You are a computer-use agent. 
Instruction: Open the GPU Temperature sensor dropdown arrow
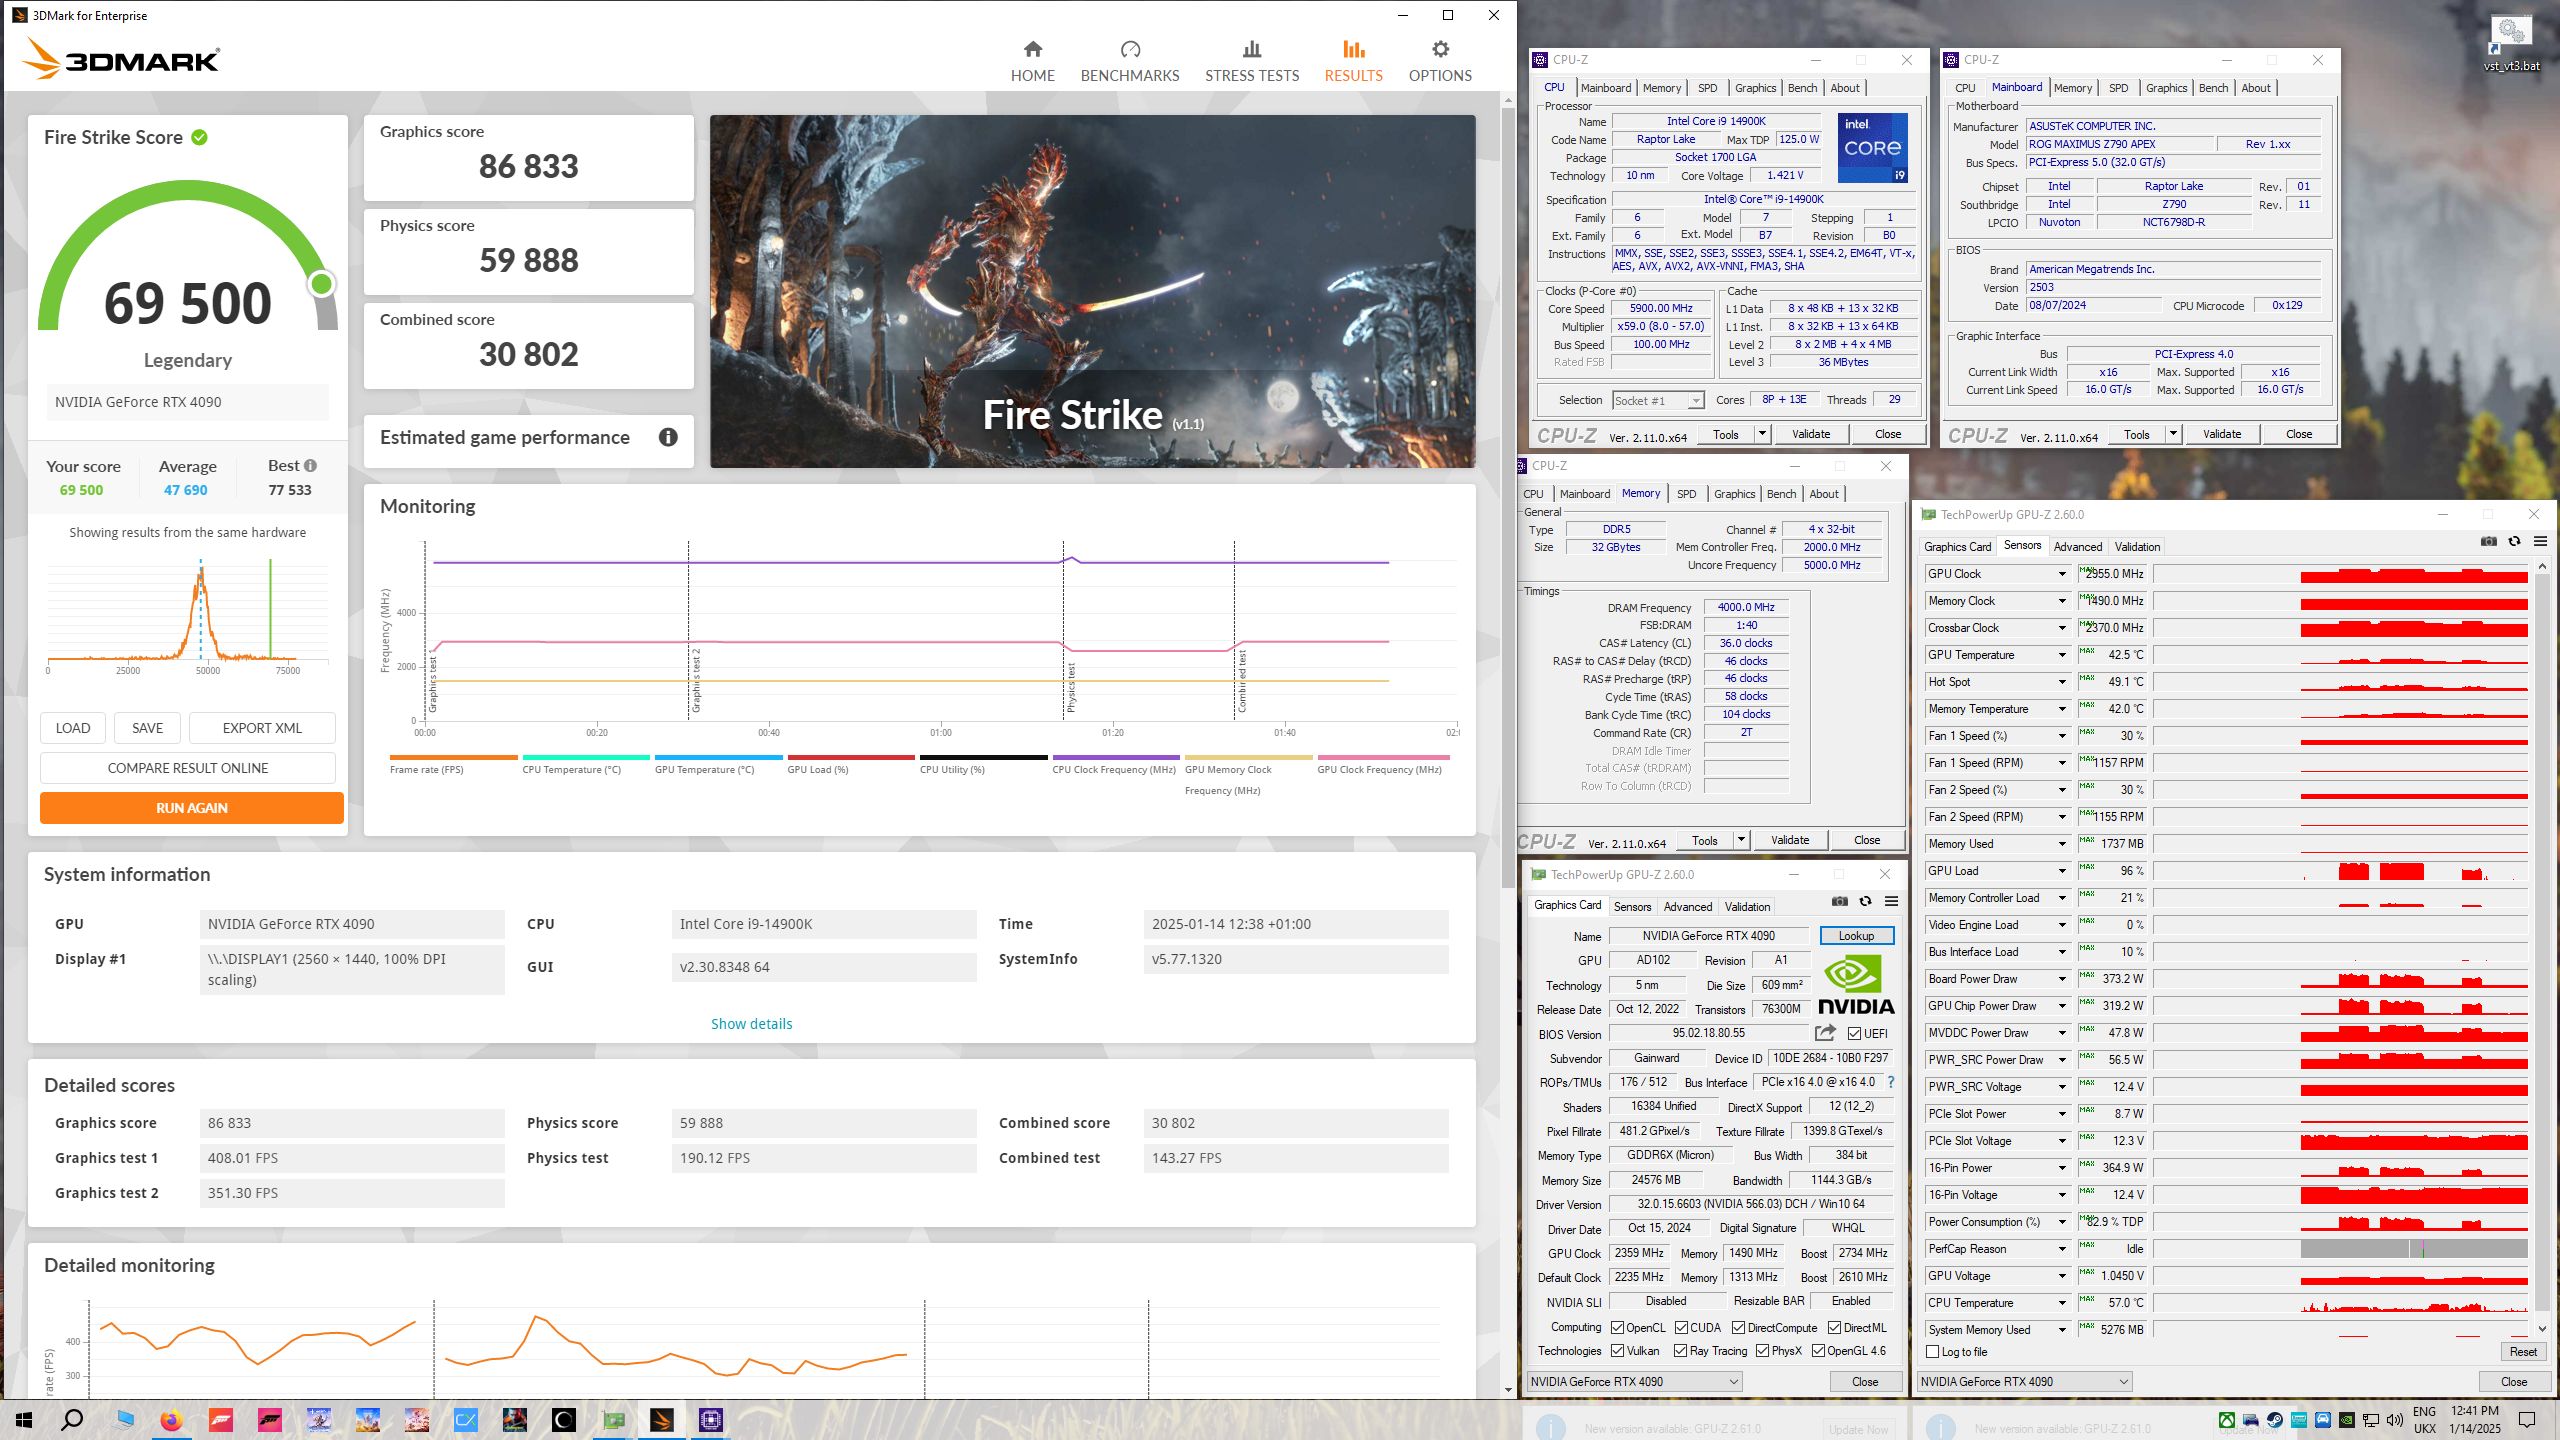tap(2061, 655)
